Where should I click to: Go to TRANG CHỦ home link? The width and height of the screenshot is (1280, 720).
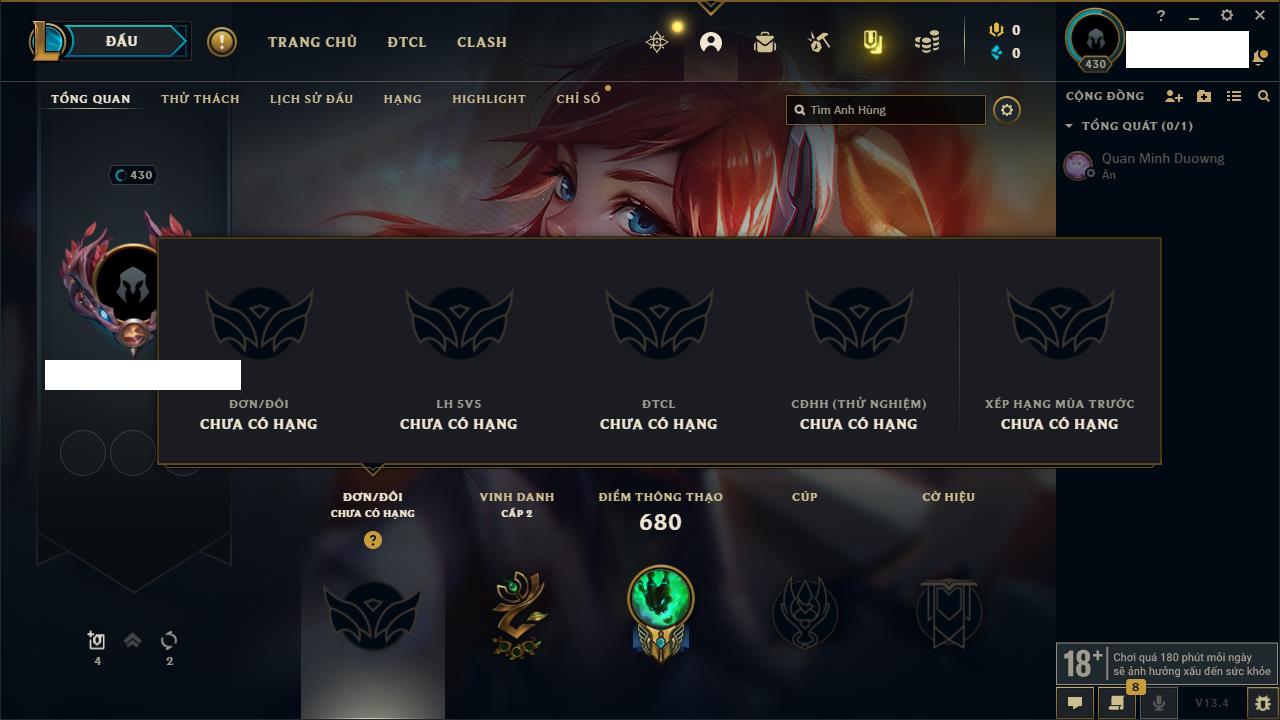(x=312, y=42)
